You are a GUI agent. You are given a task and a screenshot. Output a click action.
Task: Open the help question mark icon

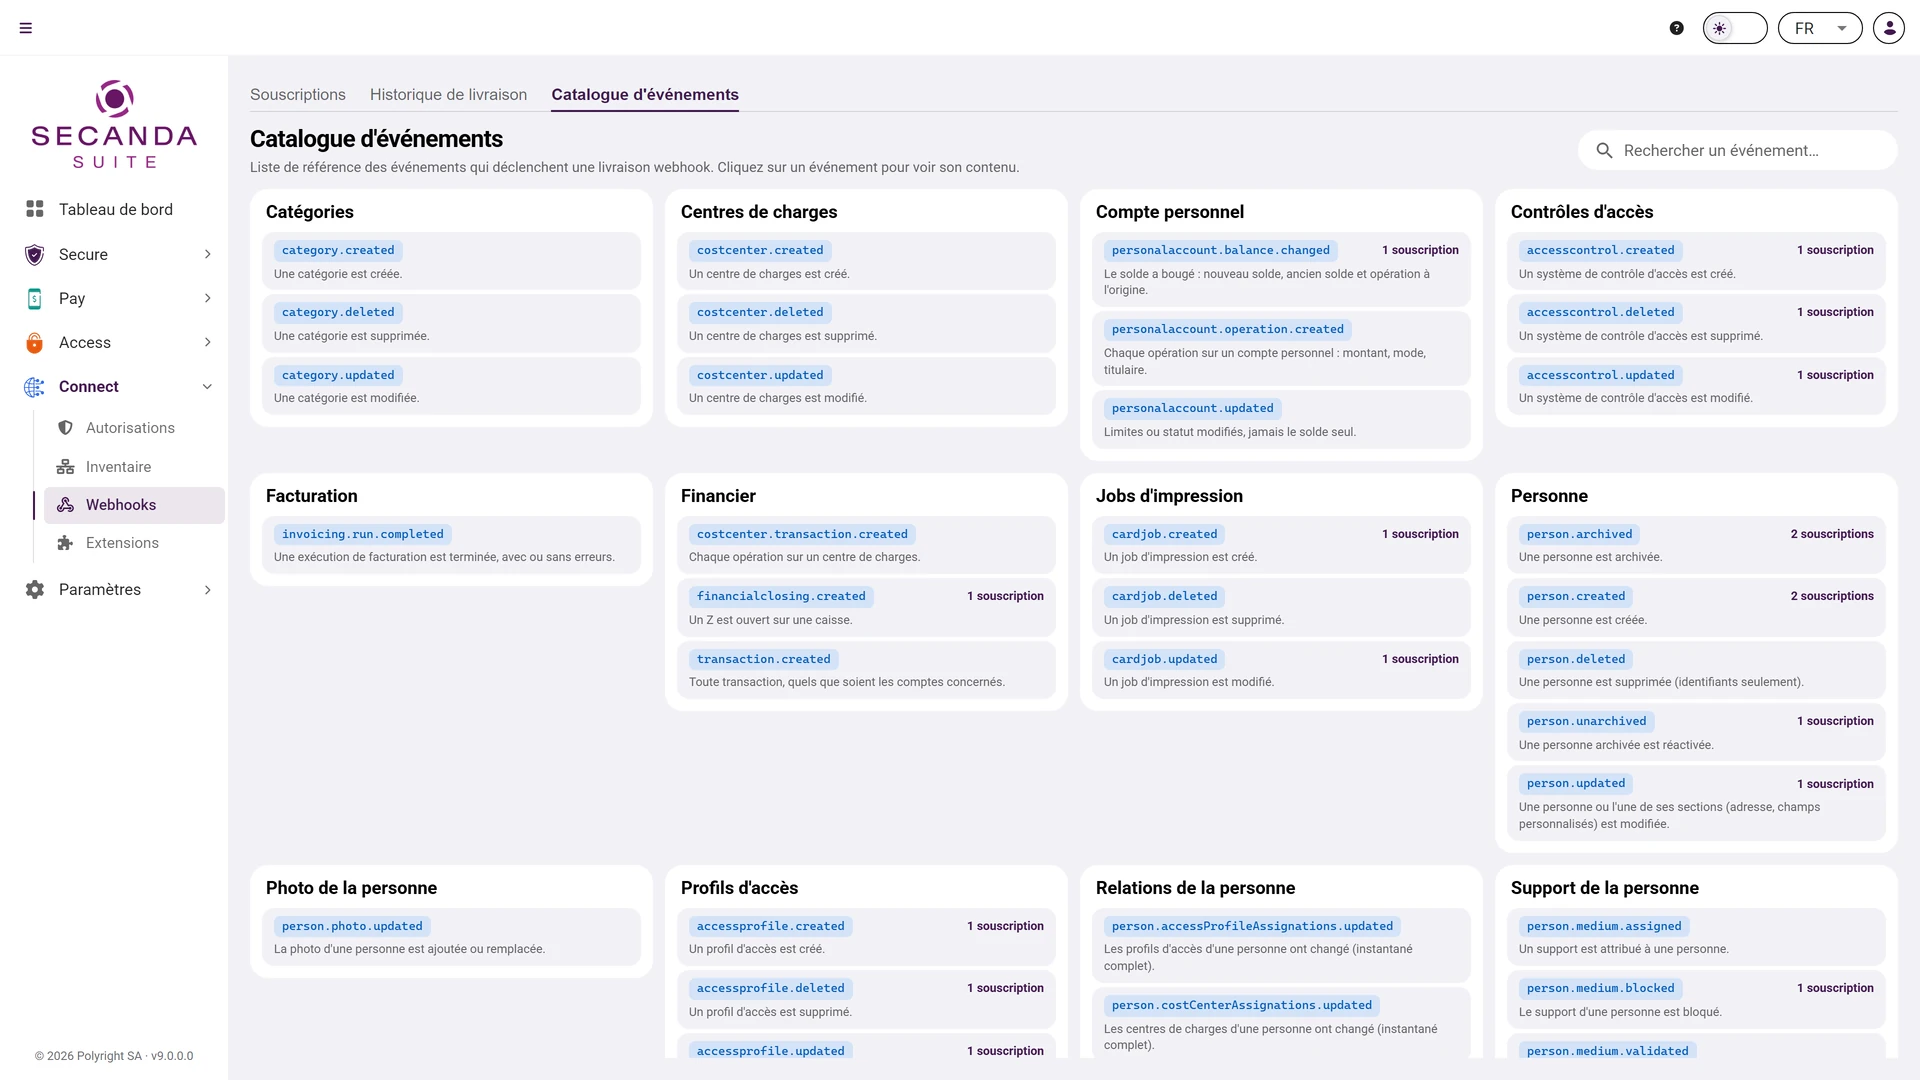pos(1677,28)
